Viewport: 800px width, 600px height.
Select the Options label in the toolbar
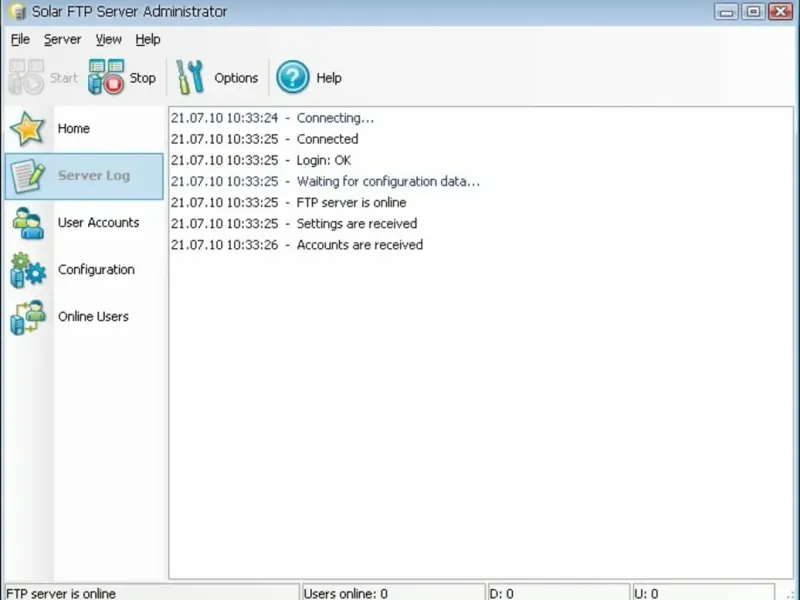click(236, 78)
